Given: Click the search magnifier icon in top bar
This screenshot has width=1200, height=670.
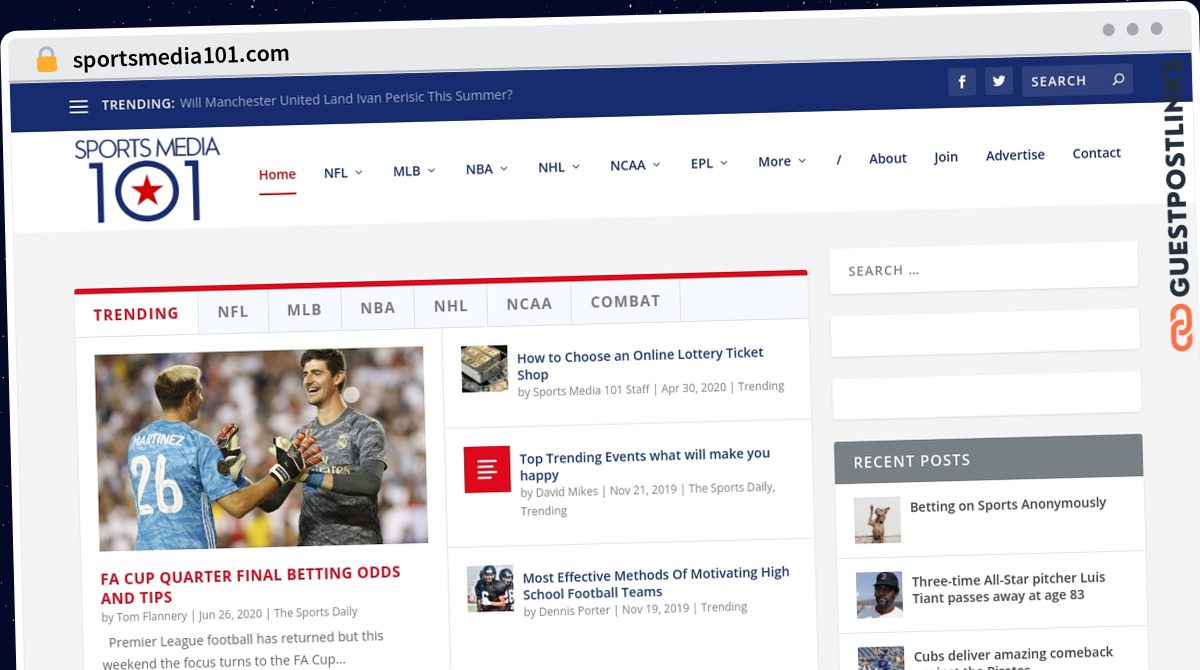Looking at the screenshot, I should pyautogui.click(x=1118, y=79).
